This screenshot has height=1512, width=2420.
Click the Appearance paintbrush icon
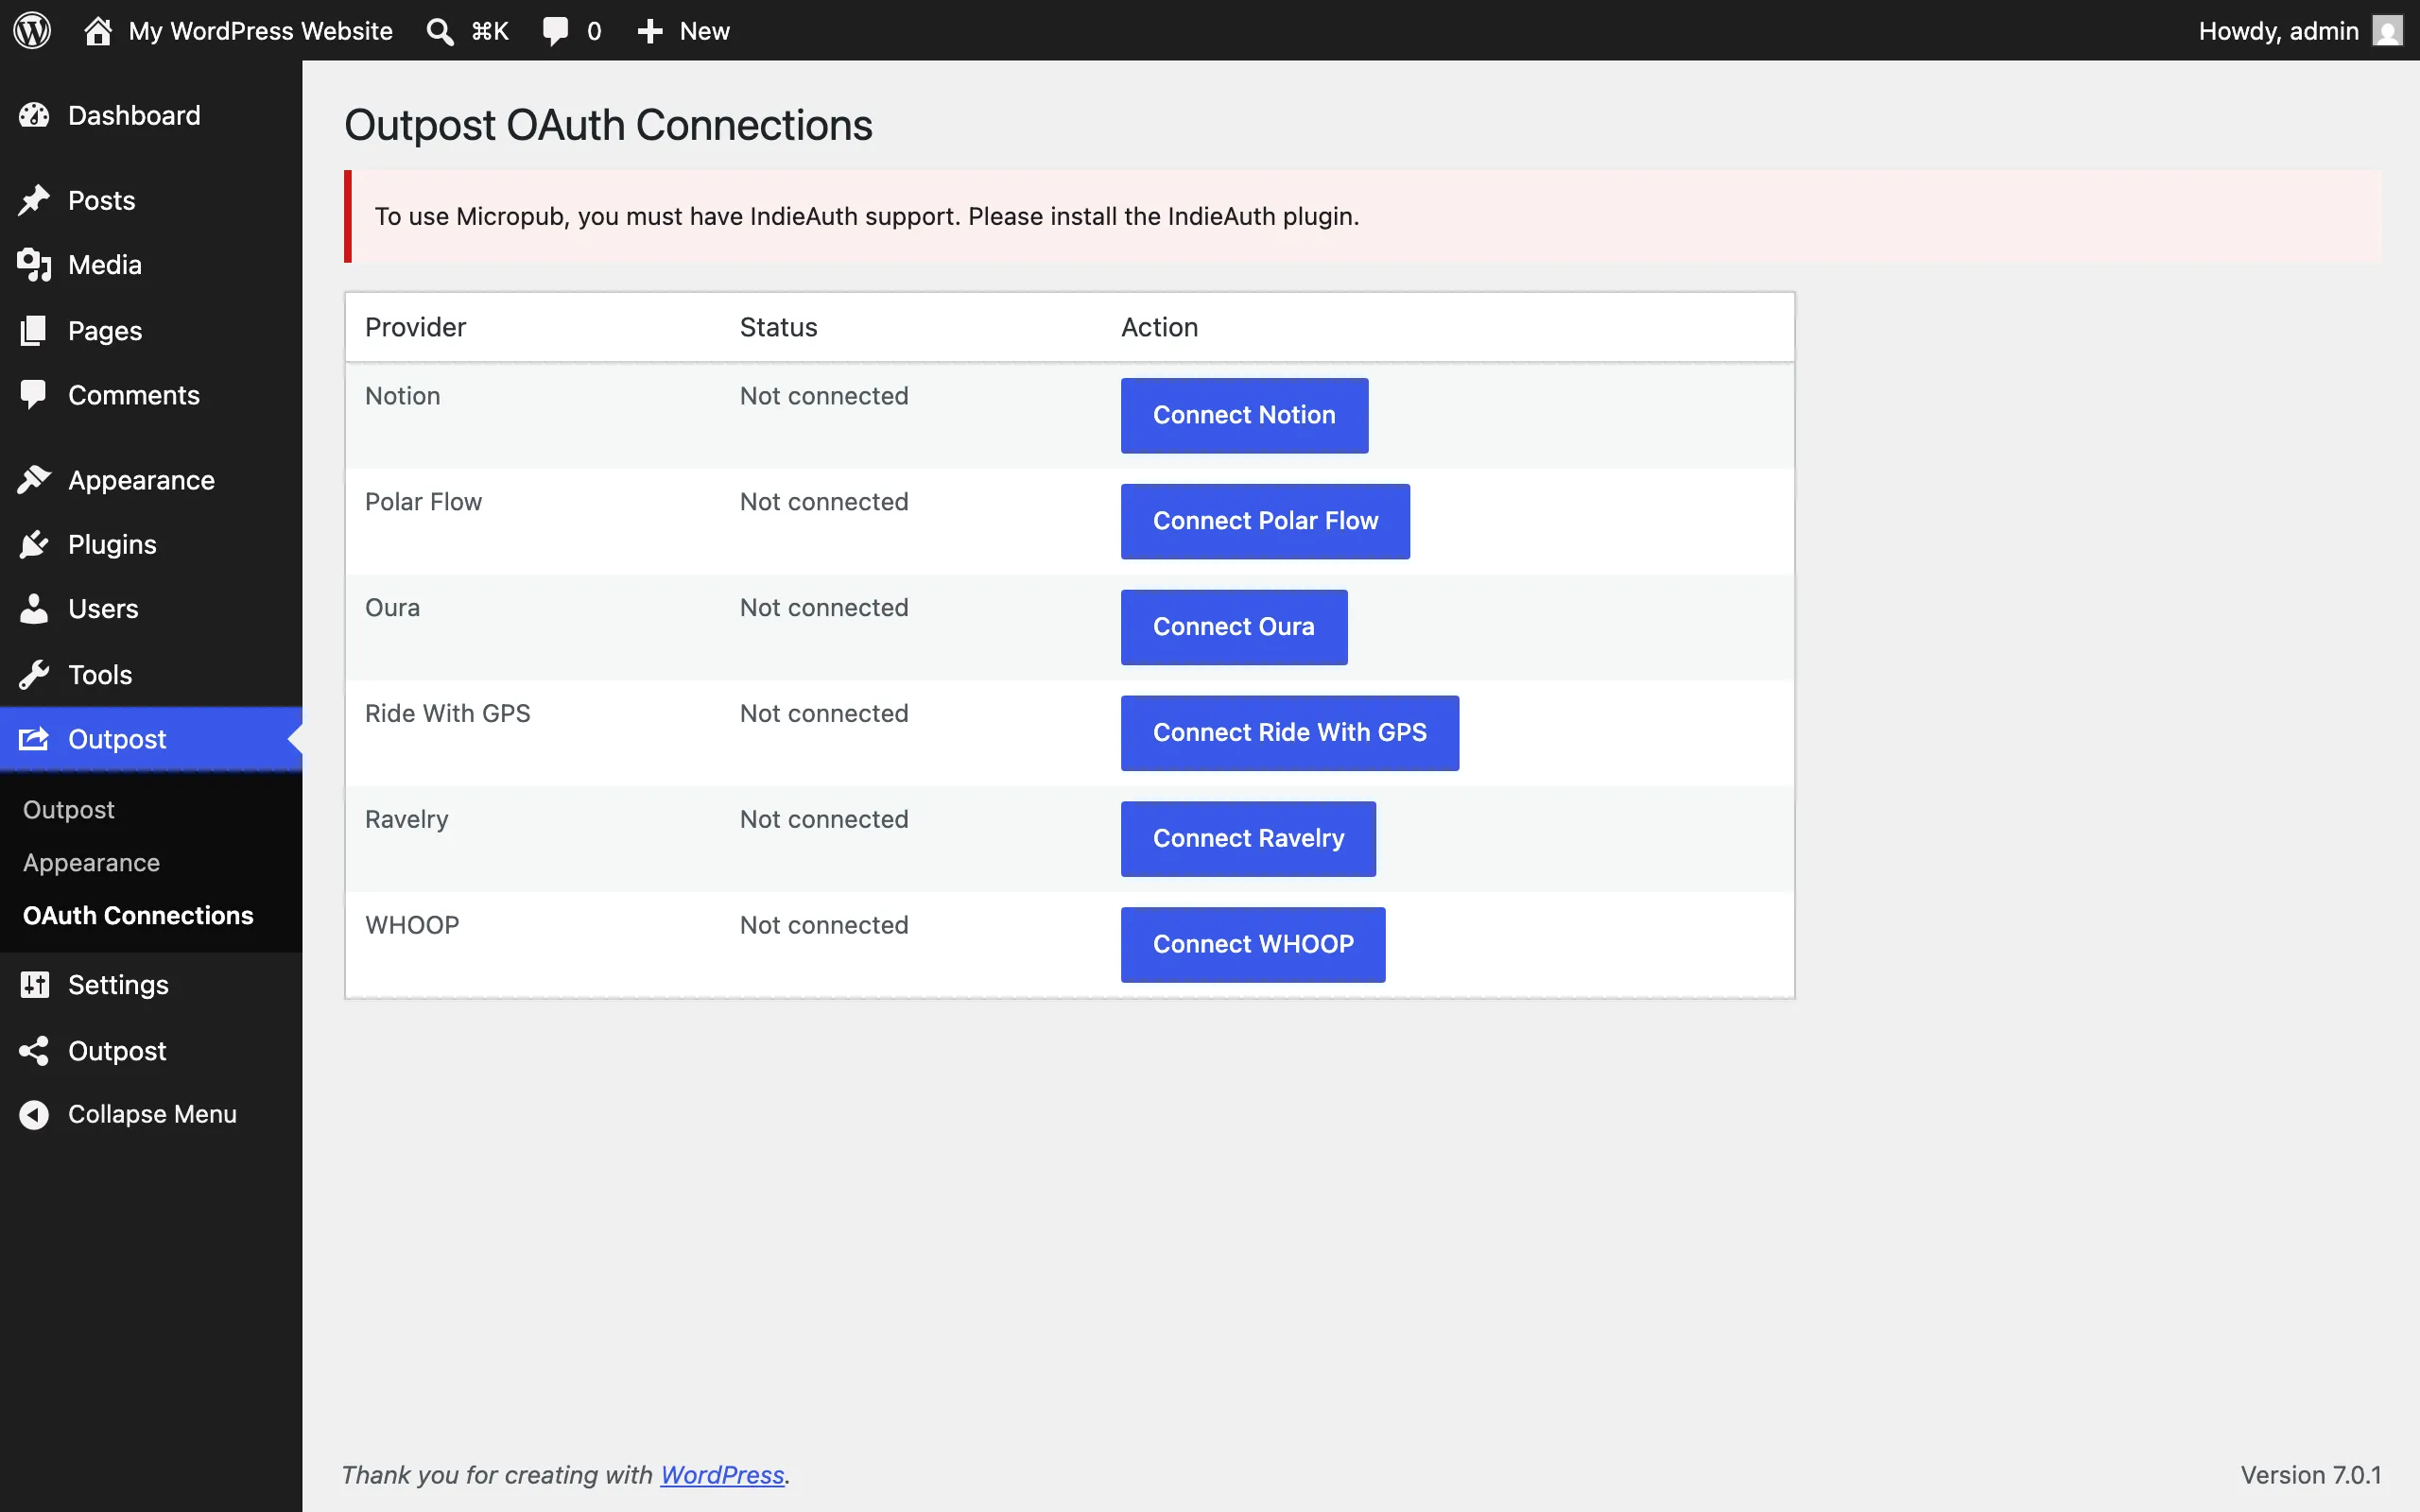[34, 480]
